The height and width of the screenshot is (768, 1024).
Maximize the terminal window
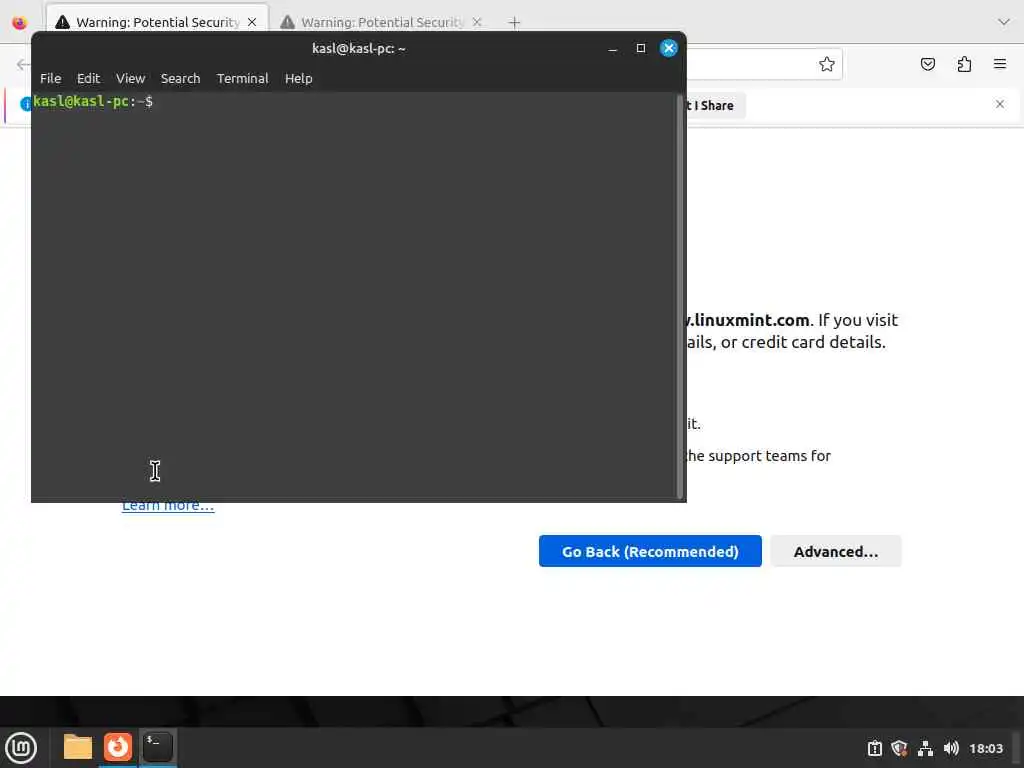641,48
